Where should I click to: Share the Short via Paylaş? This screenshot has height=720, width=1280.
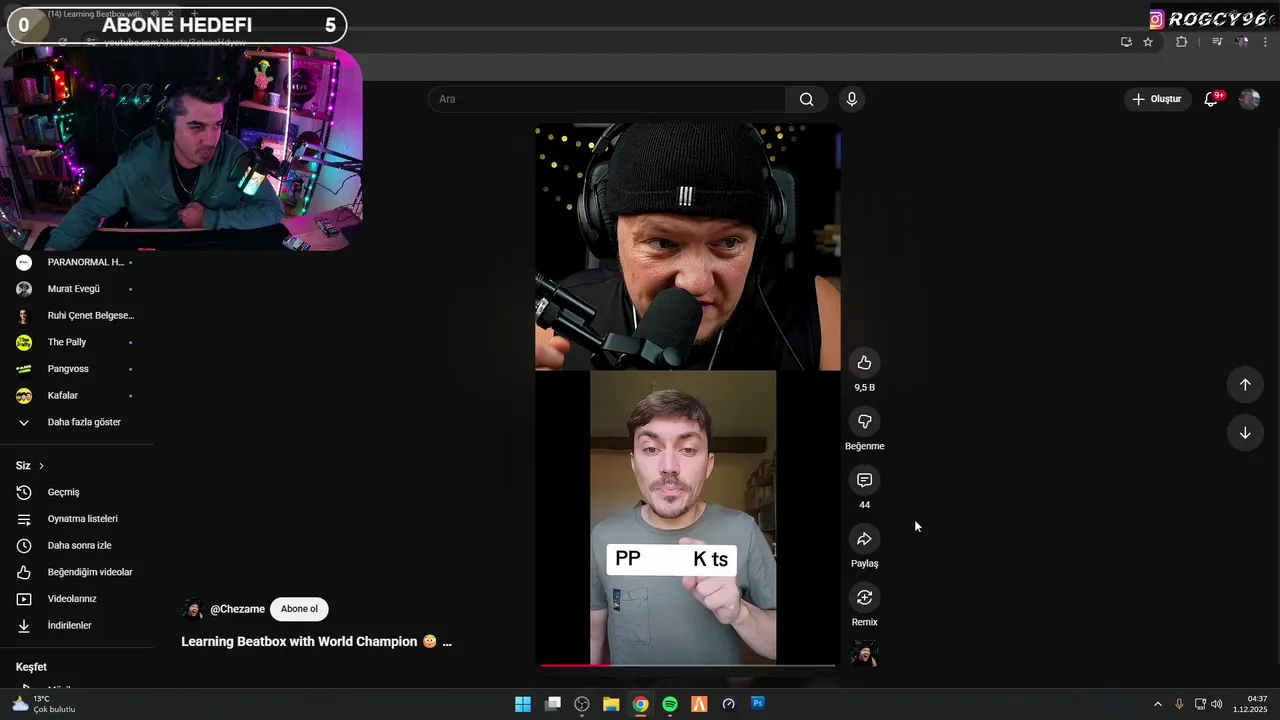tap(864, 539)
